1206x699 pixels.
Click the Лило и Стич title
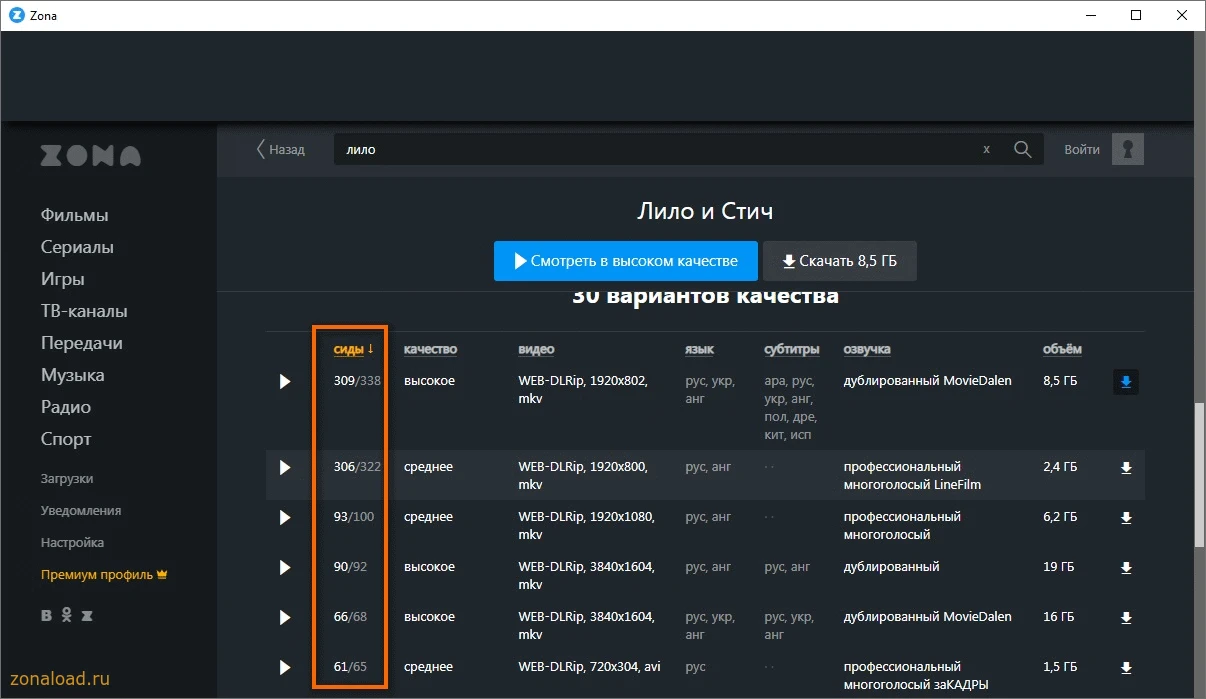(705, 211)
